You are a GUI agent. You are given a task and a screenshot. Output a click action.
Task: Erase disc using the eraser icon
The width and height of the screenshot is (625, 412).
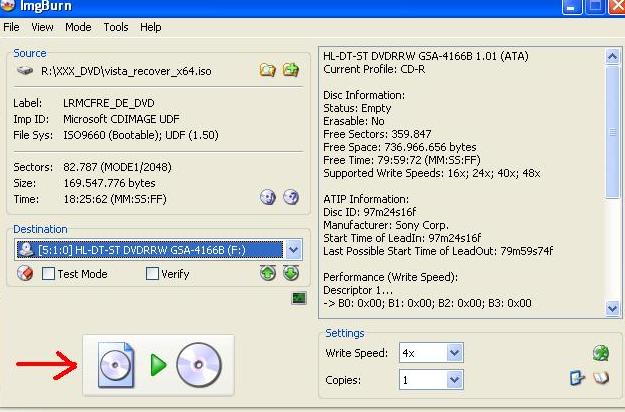[25, 273]
